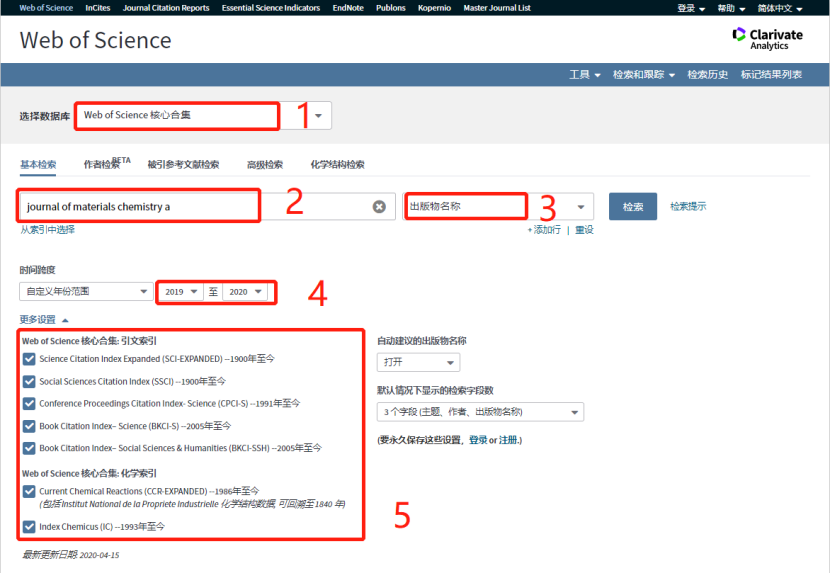Click 从索引中选择 link
Viewport: 830px width, 573px height.
pyautogui.click(x=48, y=230)
